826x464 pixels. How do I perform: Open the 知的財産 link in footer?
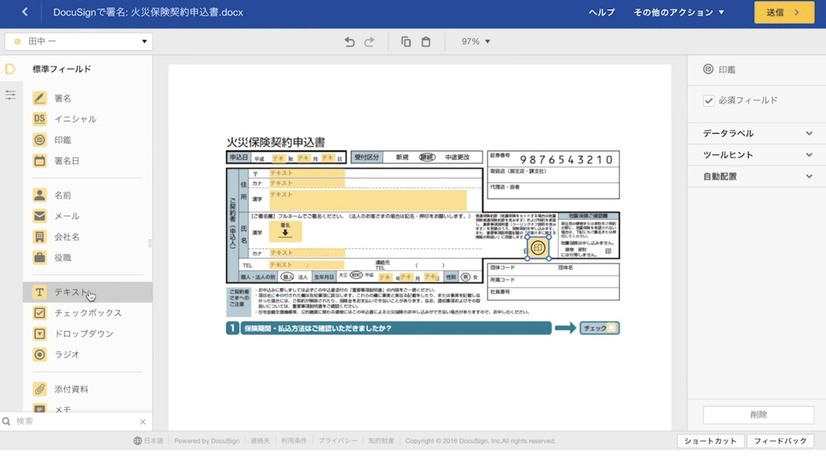pyautogui.click(x=381, y=441)
